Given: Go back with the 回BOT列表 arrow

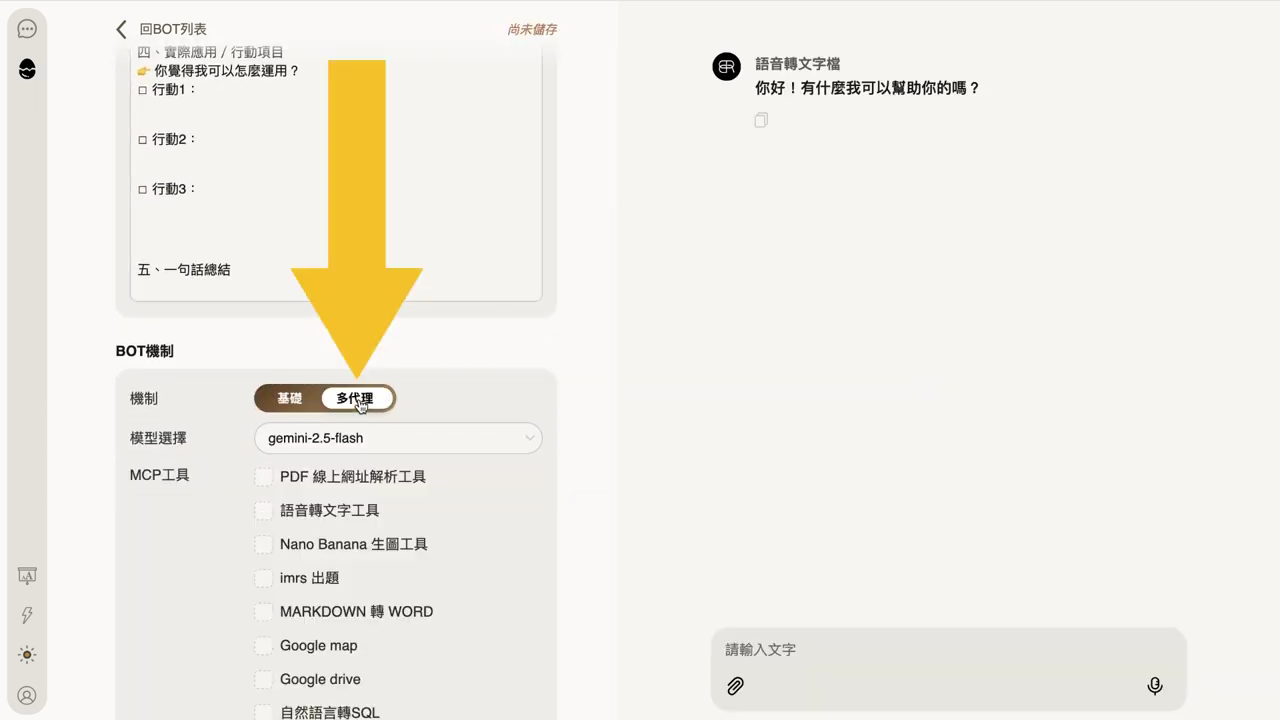Looking at the screenshot, I should click(x=121, y=29).
